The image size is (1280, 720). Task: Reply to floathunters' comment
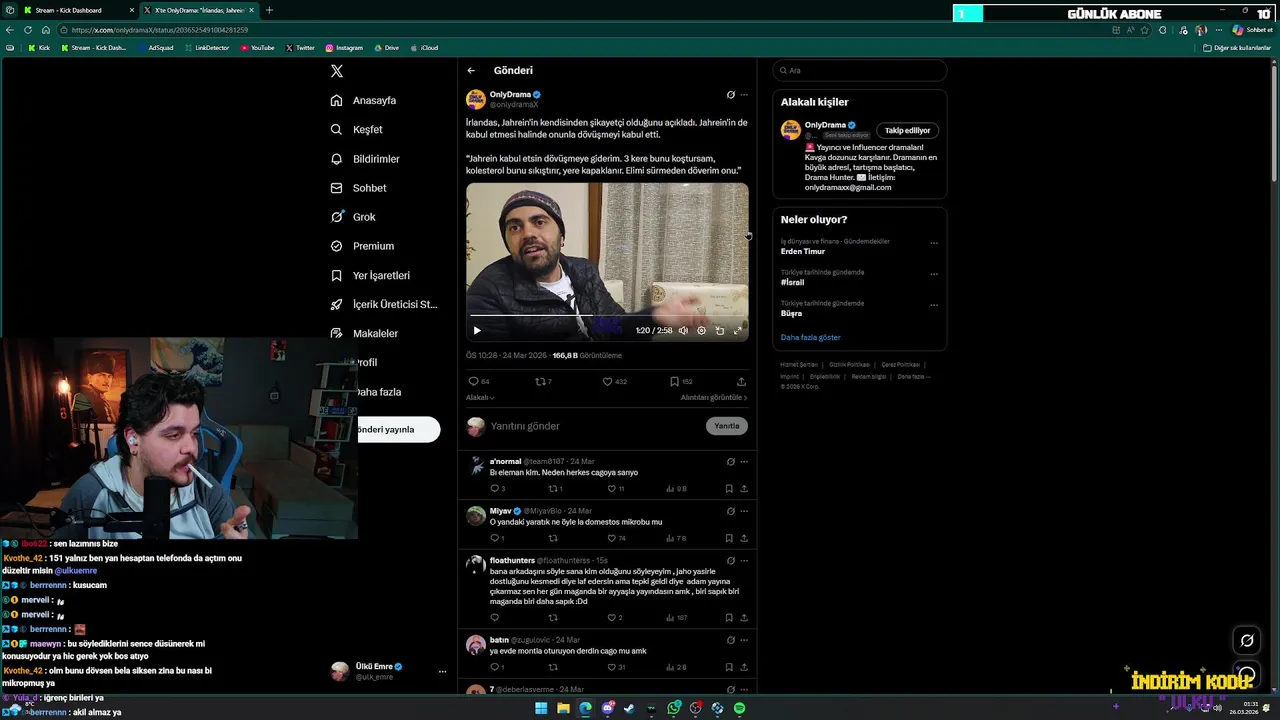[494, 618]
